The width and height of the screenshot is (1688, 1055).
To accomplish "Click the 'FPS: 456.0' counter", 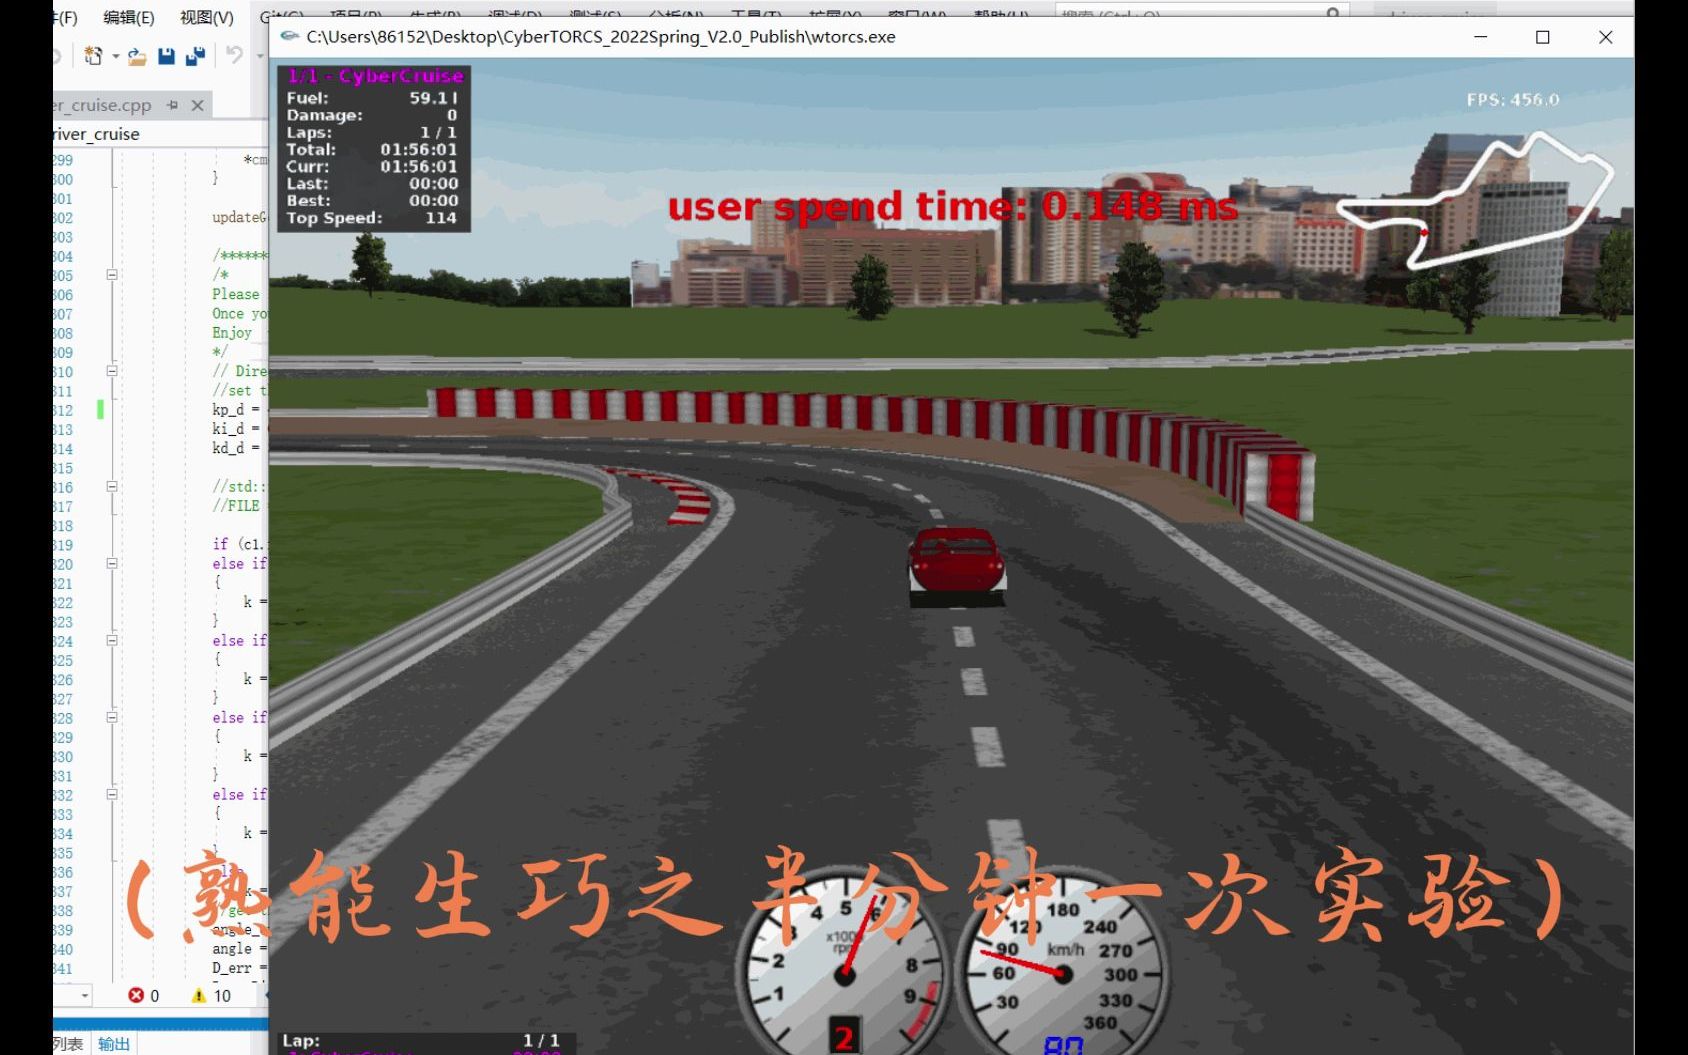I will pos(1512,100).
